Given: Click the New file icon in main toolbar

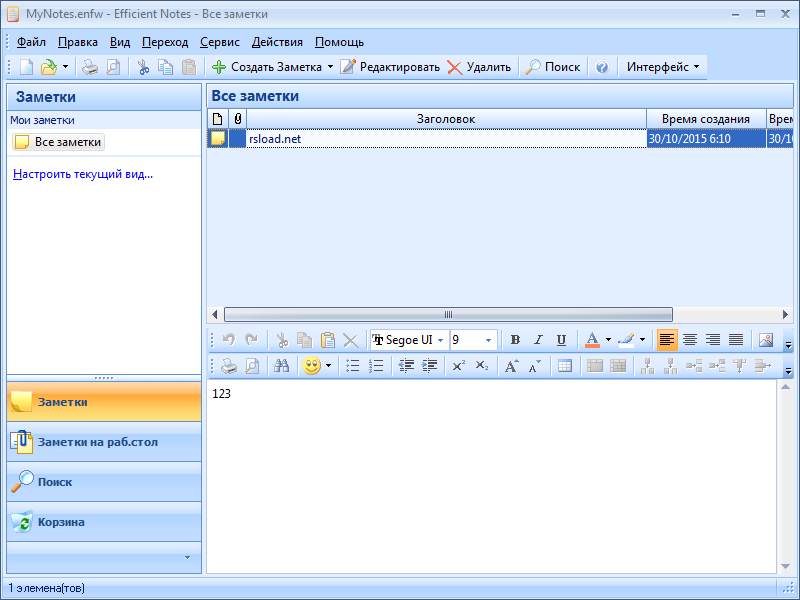Looking at the screenshot, I should tap(27, 67).
